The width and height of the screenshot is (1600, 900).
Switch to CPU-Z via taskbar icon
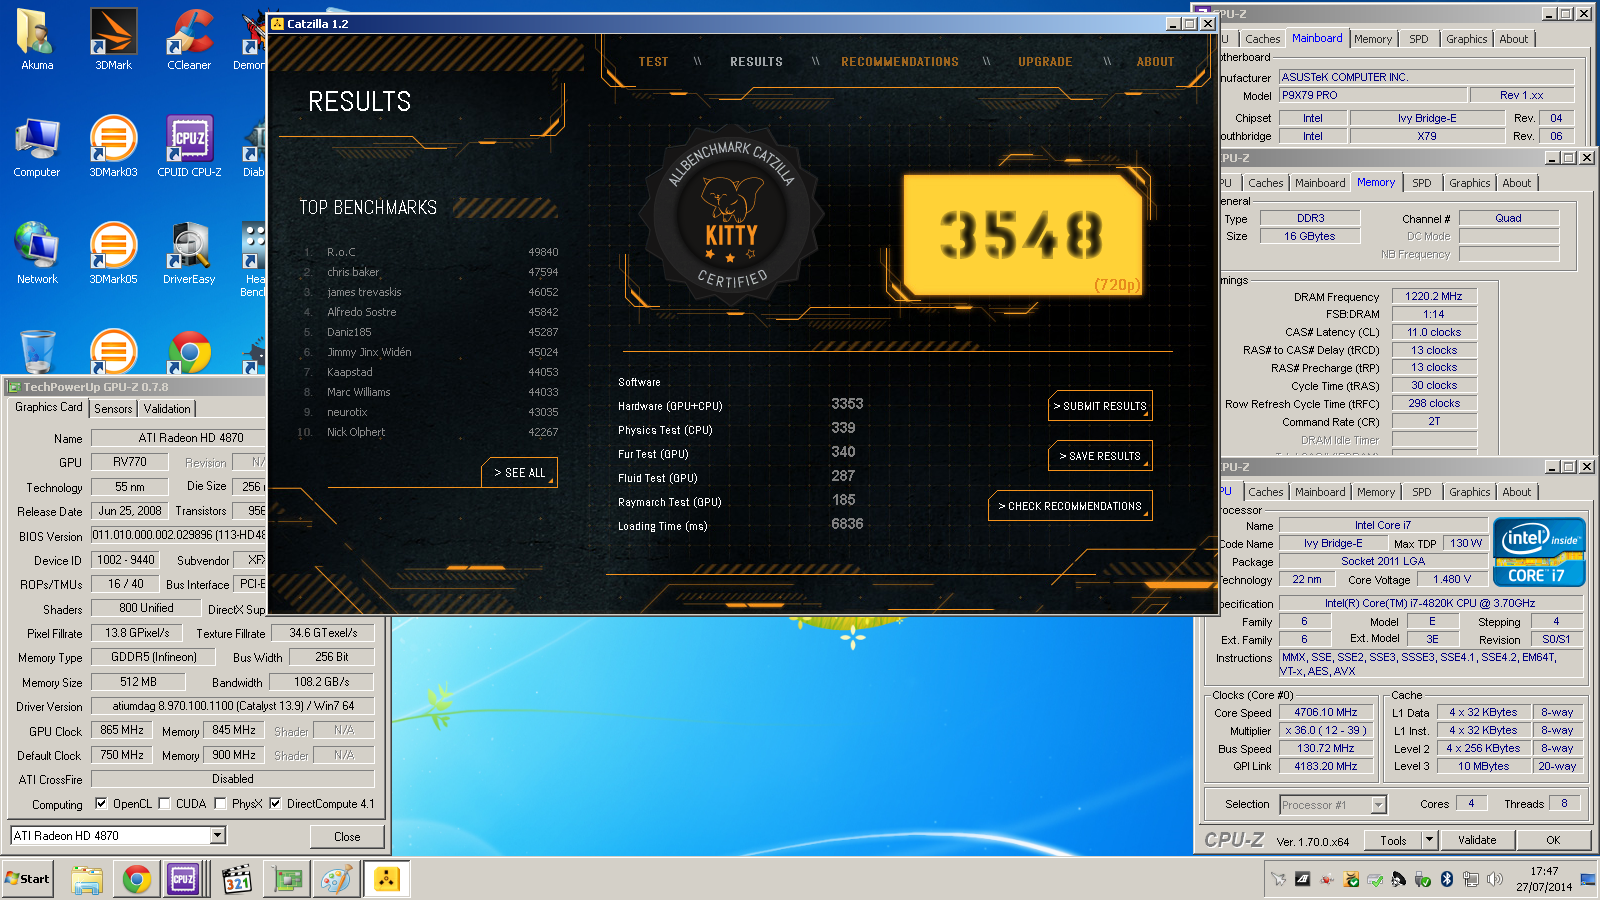point(183,880)
